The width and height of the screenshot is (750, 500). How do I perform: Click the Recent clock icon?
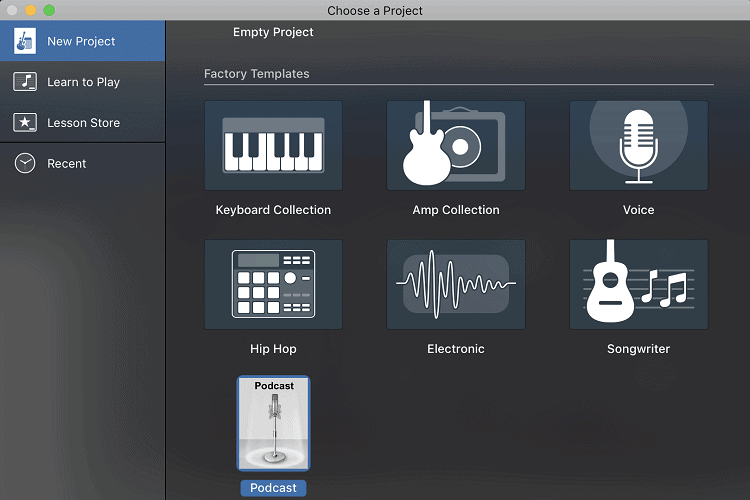[x=25, y=163]
